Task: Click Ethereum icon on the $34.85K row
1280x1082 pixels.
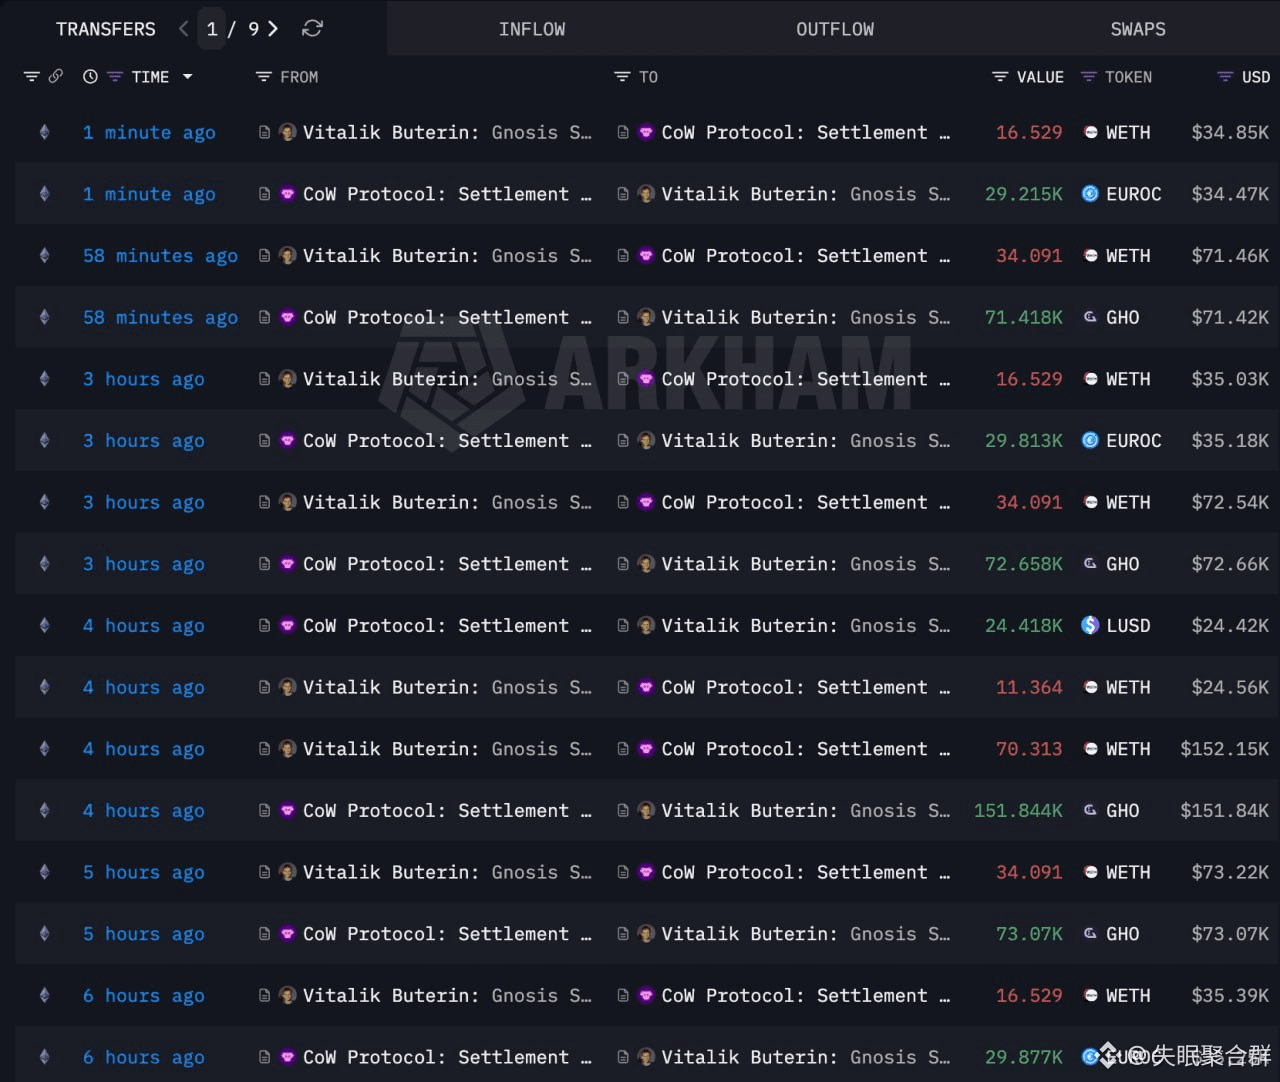Action: [44, 132]
